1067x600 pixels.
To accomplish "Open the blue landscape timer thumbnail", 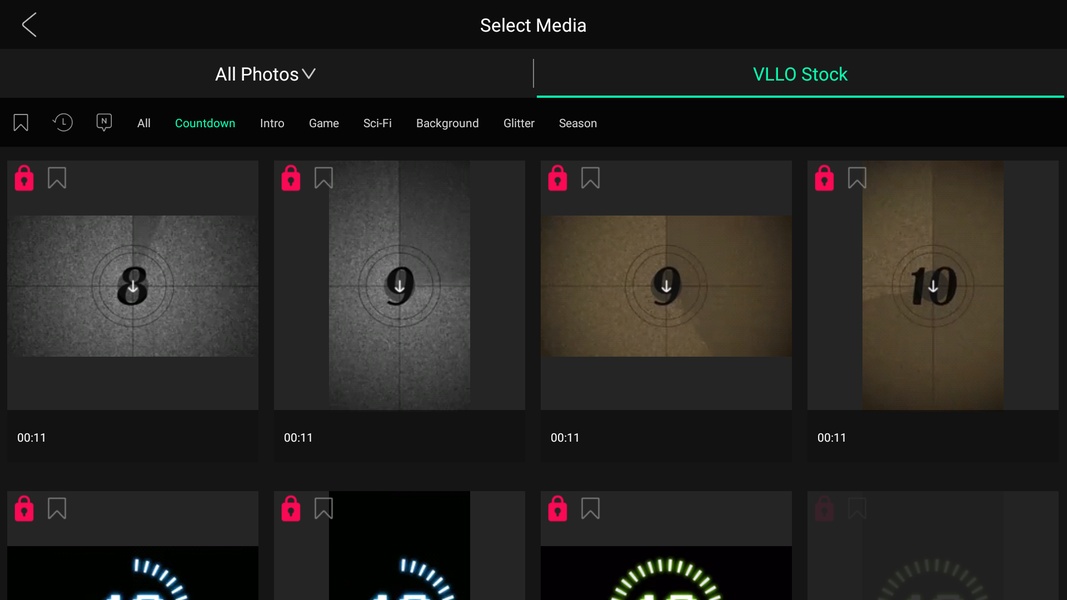I will (x=133, y=573).
